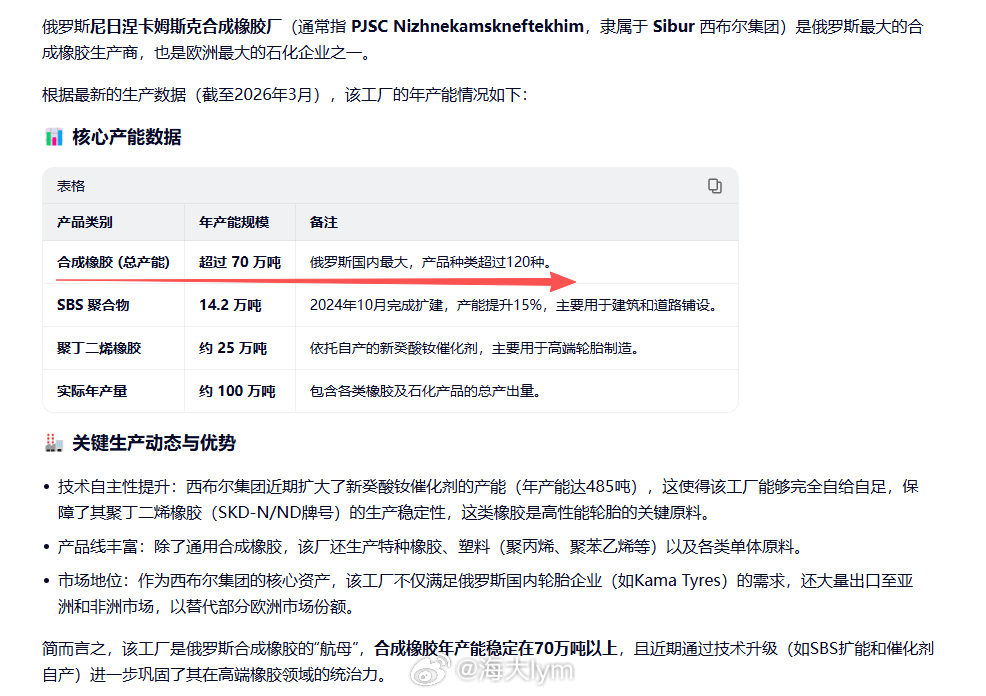
Task: Select the 超过 70 万吨 cell
Action: coord(240,262)
